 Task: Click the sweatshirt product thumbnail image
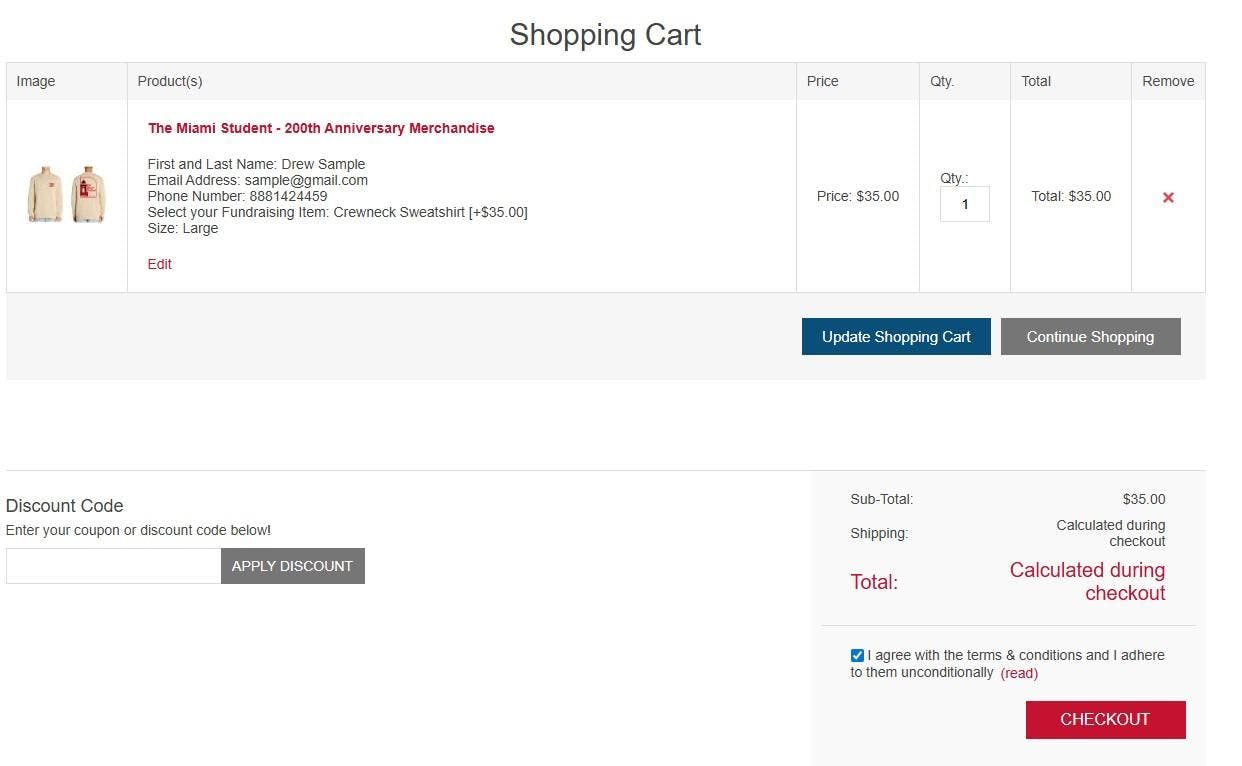[x=66, y=194]
